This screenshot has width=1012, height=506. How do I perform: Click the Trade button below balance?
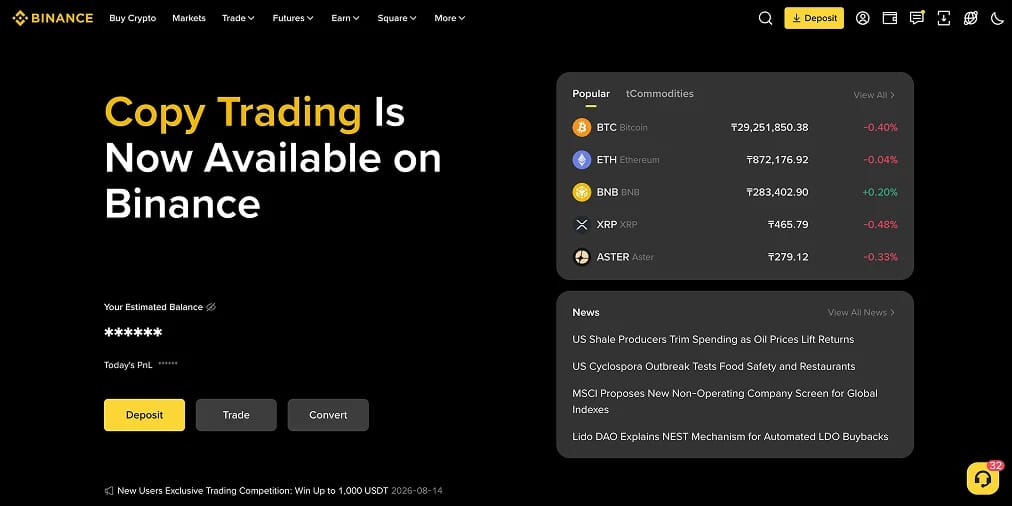tap(236, 415)
